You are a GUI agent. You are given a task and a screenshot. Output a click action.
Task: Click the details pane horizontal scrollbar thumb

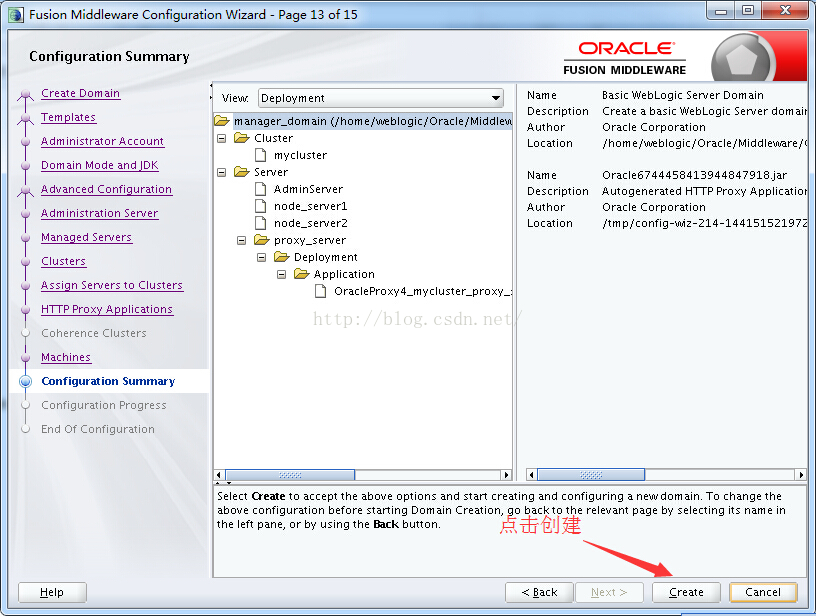pos(591,475)
